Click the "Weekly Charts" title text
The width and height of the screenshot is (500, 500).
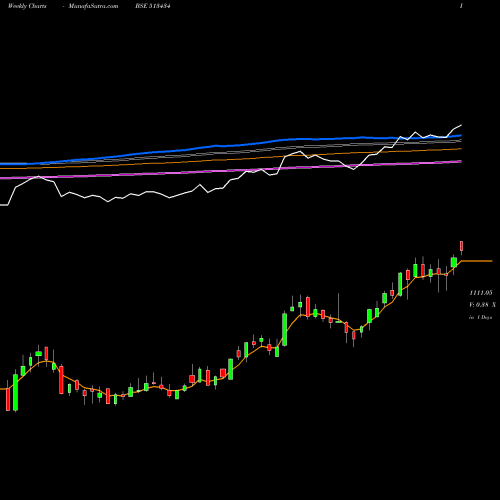[27, 6]
